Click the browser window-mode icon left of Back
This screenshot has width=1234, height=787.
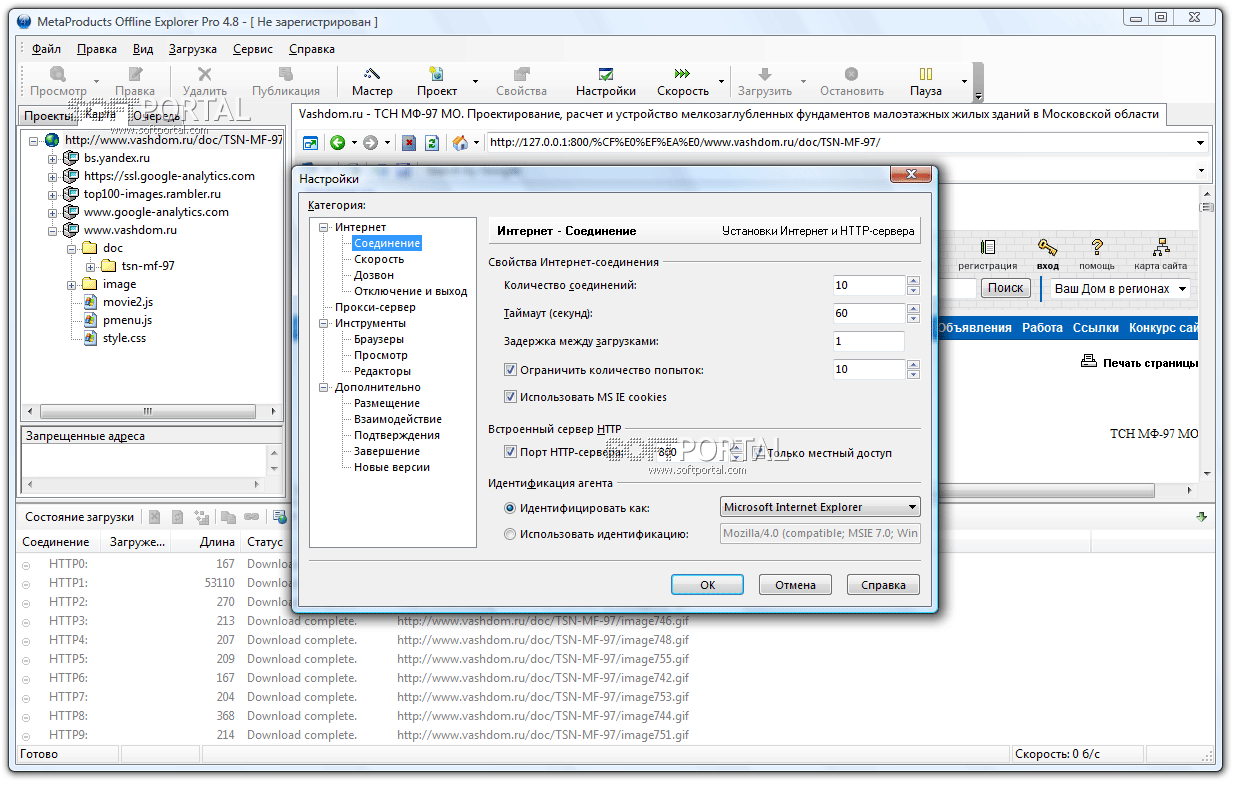pyautogui.click(x=310, y=143)
